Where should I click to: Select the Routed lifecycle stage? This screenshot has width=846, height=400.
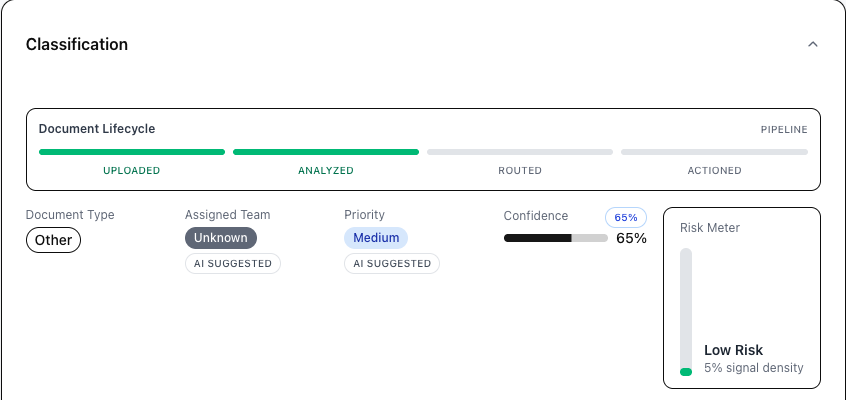click(x=520, y=170)
